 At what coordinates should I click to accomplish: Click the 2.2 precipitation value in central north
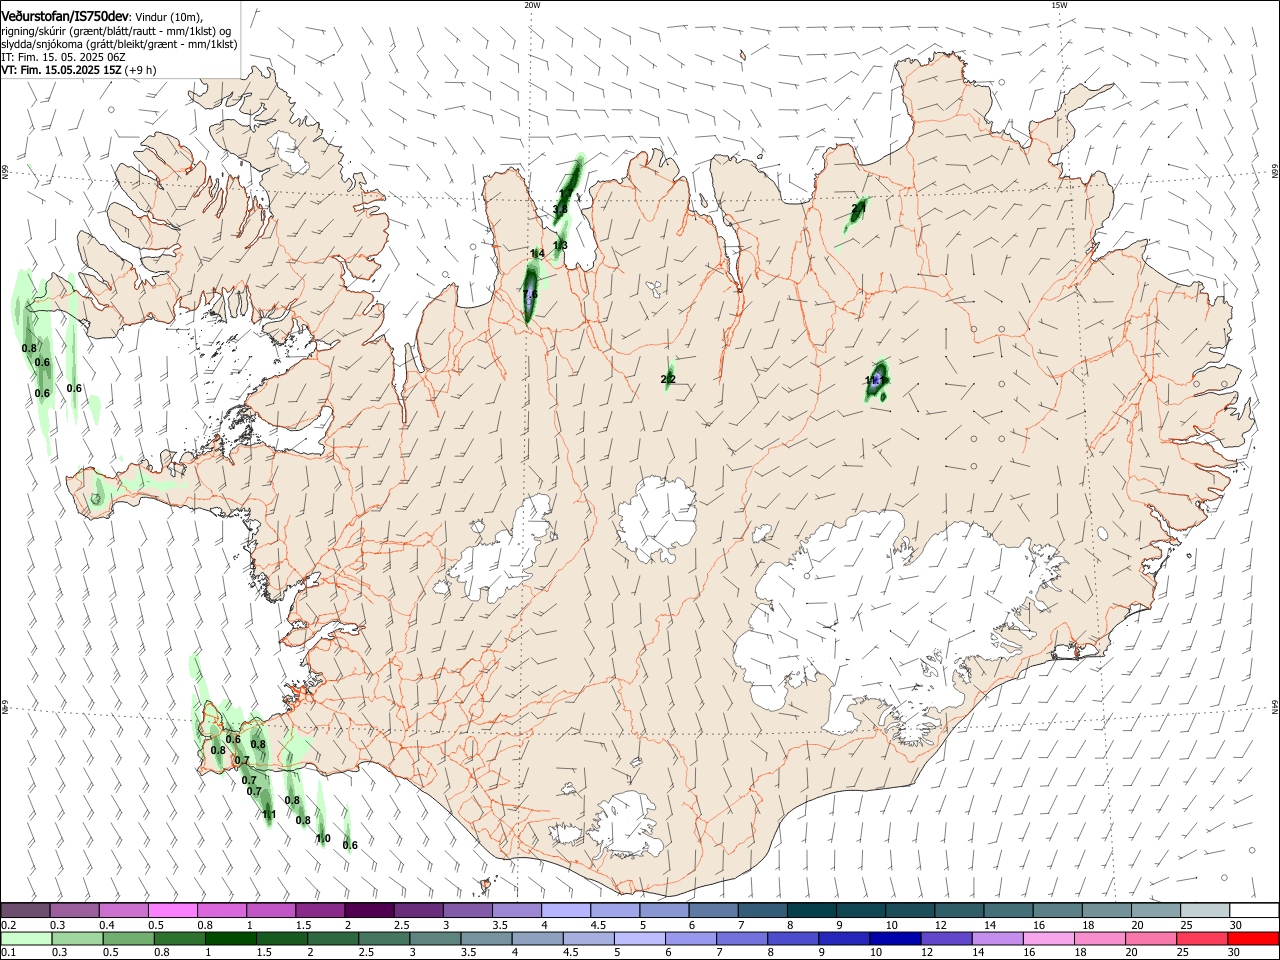[668, 379]
